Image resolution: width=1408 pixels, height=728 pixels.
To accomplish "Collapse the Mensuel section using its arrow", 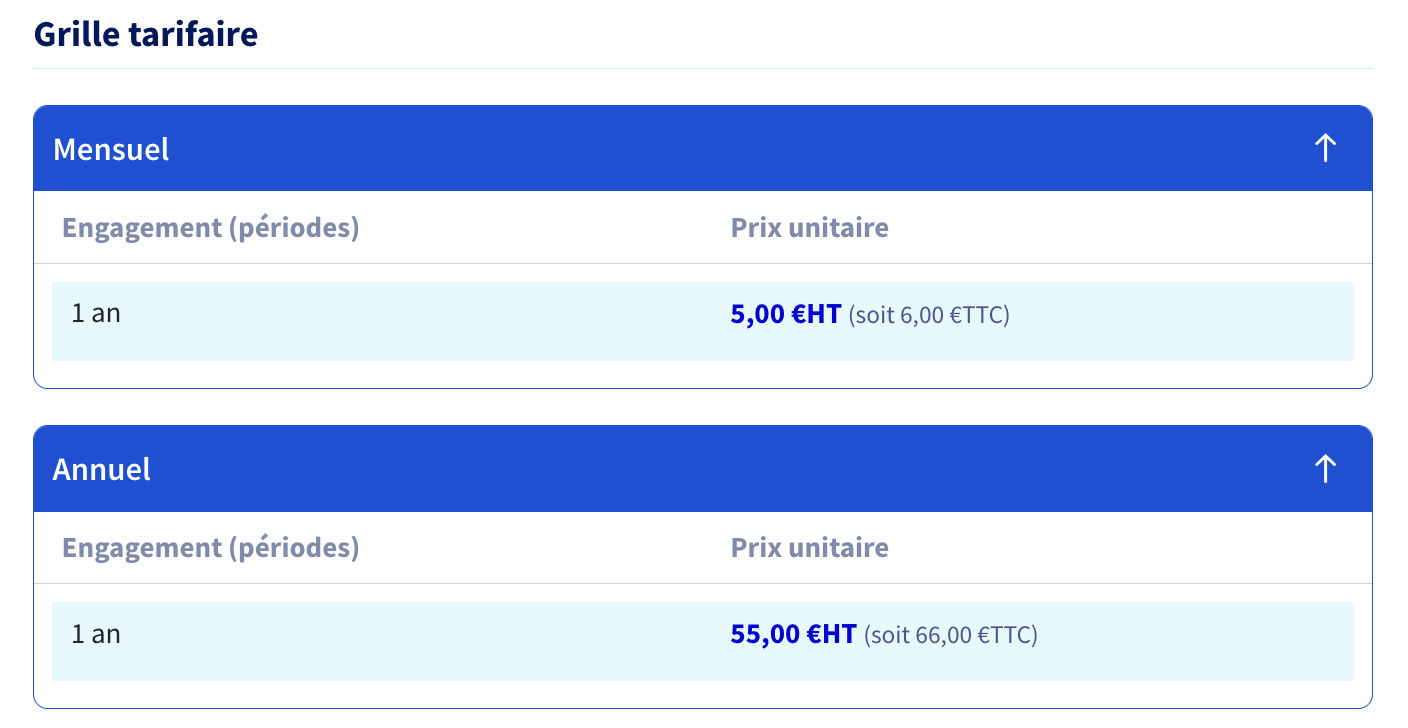I will pos(1325,148).
